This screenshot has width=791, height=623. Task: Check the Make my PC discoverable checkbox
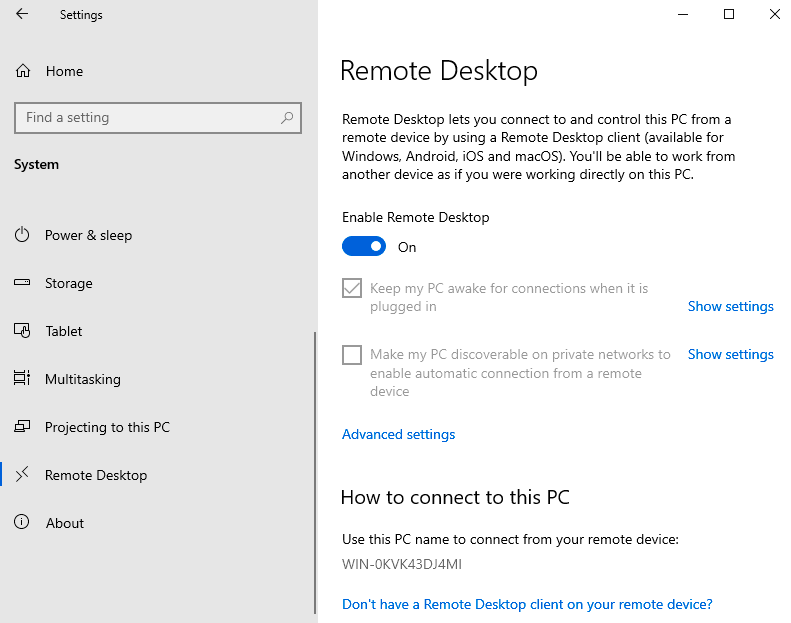click(352, 355)
